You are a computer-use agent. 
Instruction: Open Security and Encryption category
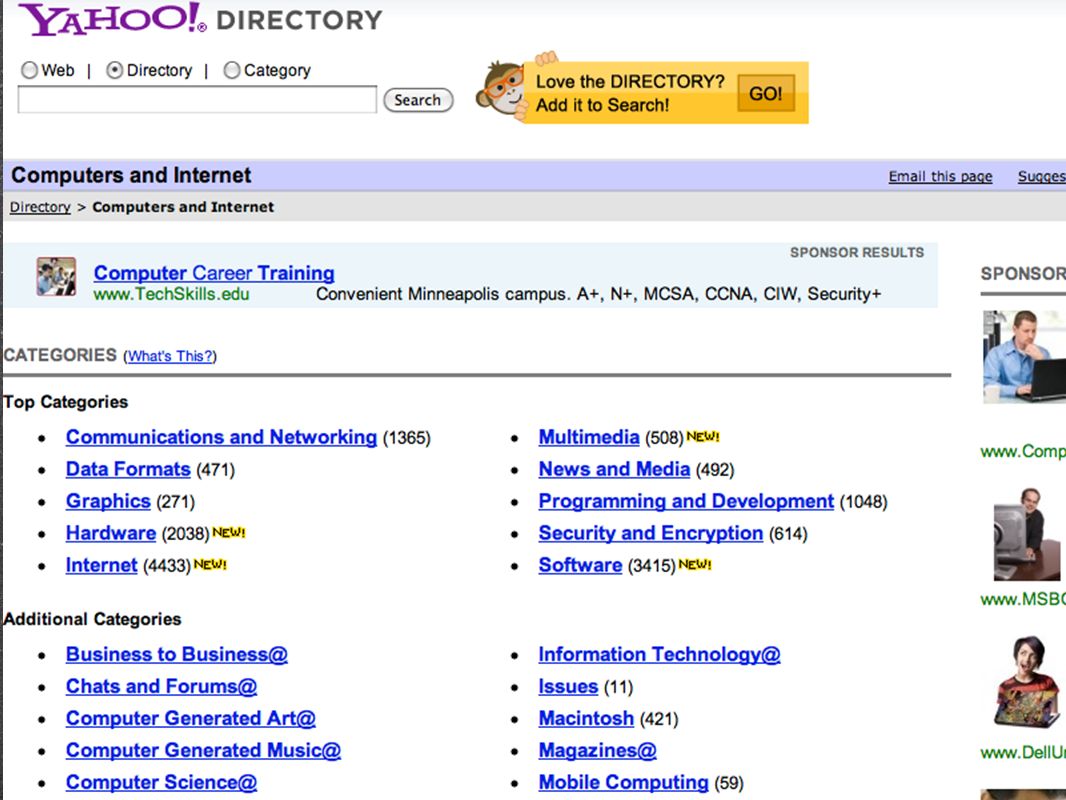651,533
